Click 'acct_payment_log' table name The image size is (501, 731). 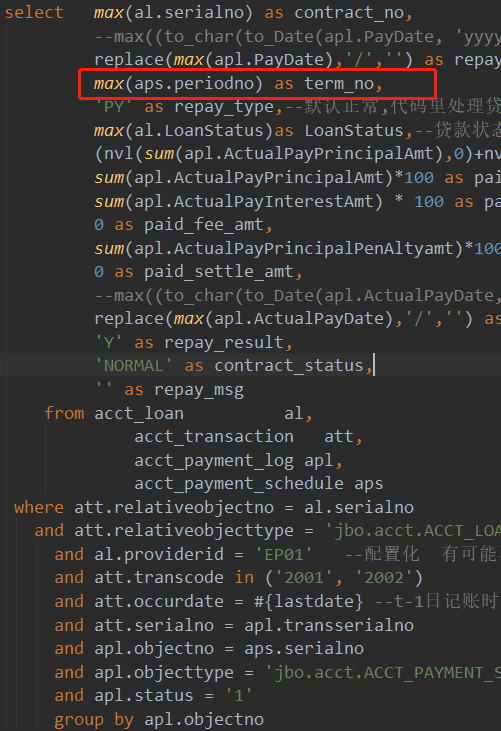(214, 461)
